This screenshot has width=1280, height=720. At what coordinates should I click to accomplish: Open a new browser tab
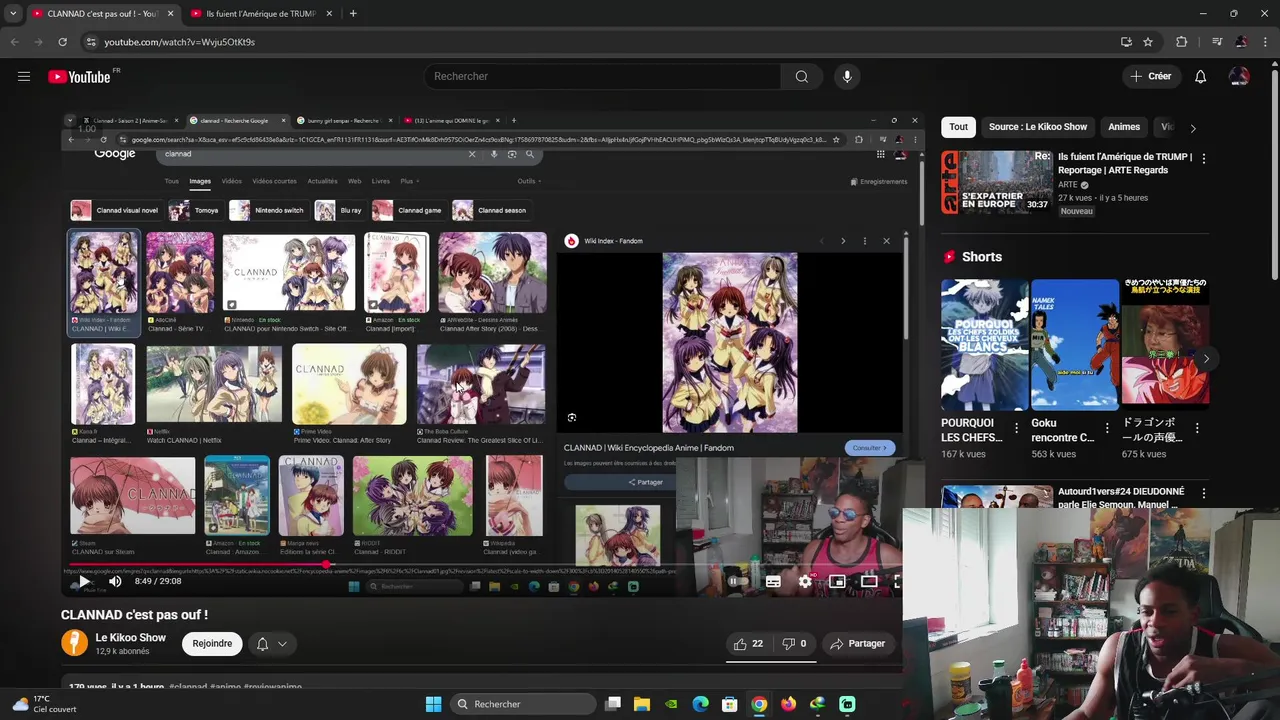coord(353,14)
